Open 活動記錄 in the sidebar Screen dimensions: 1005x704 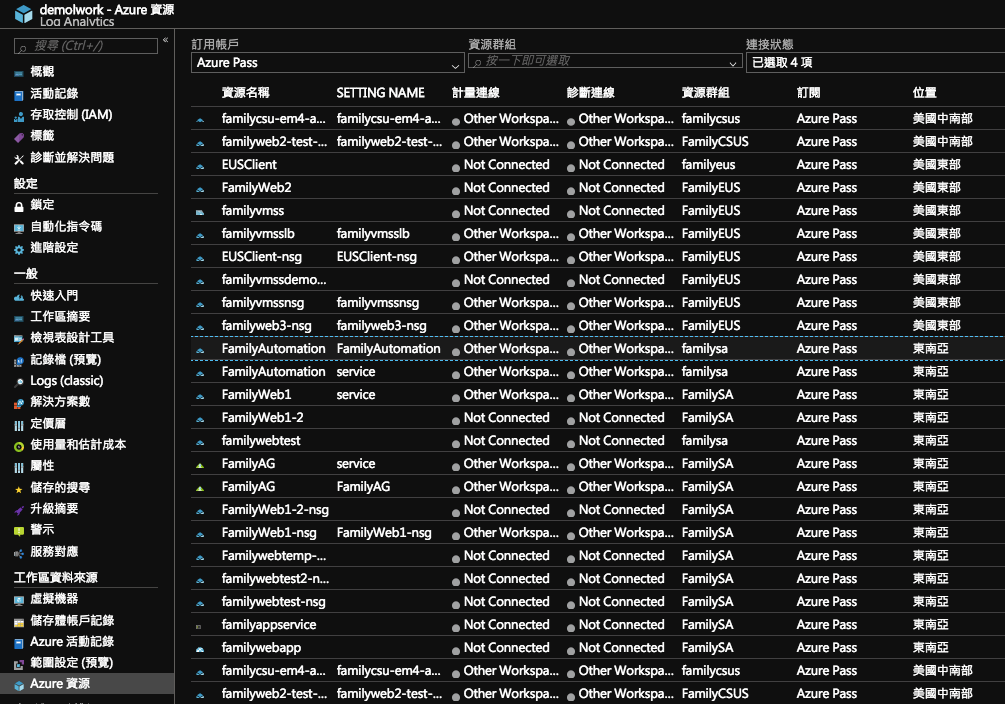54,94
